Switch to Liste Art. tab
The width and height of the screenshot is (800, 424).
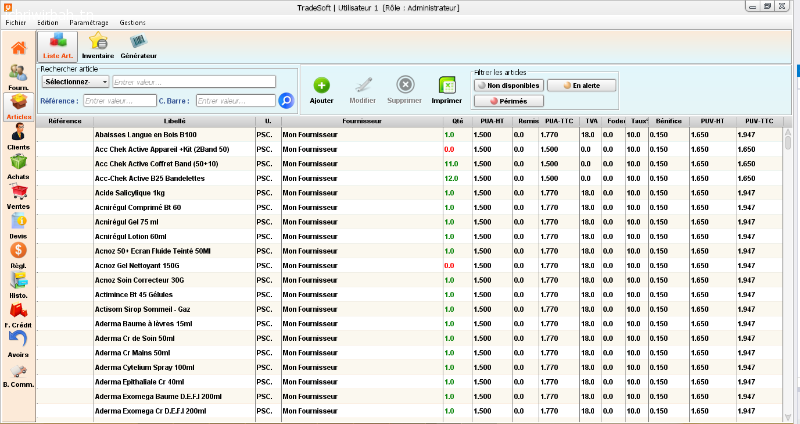[58, 46]
